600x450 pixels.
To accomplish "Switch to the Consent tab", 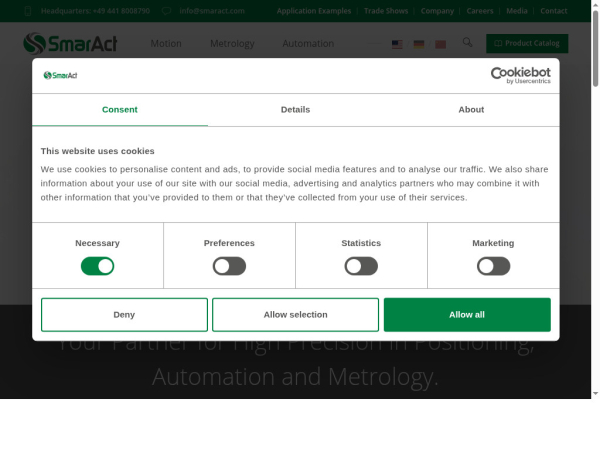I will point(120,110).
